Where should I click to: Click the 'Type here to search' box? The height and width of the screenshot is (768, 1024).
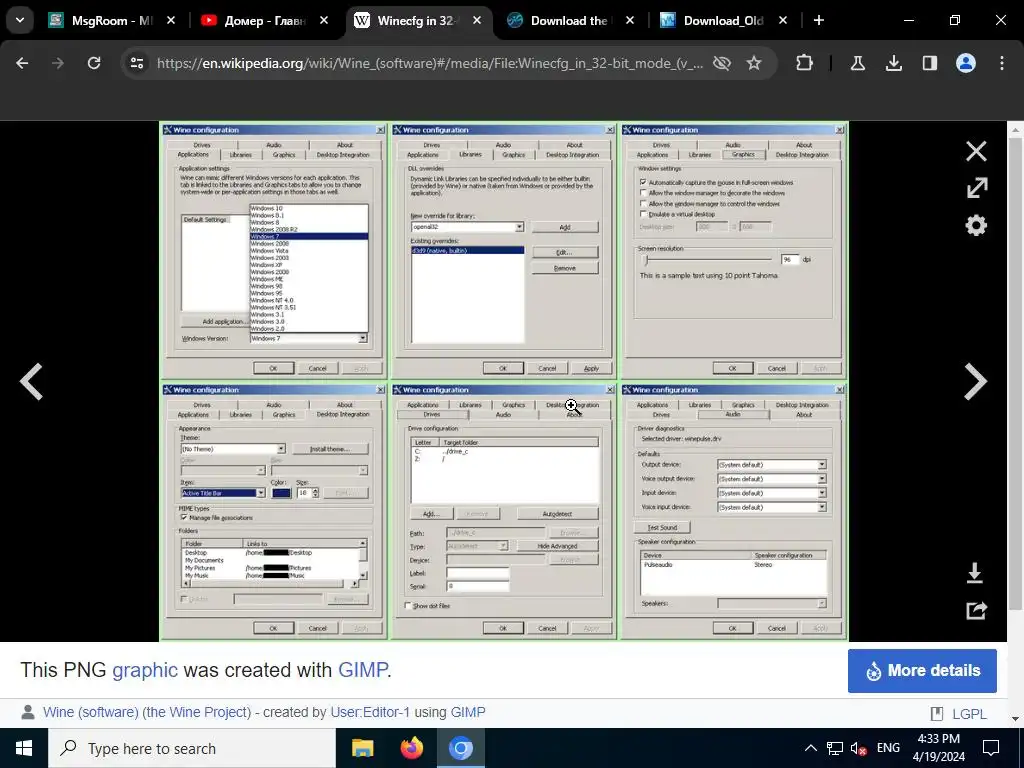coord(192,748)
